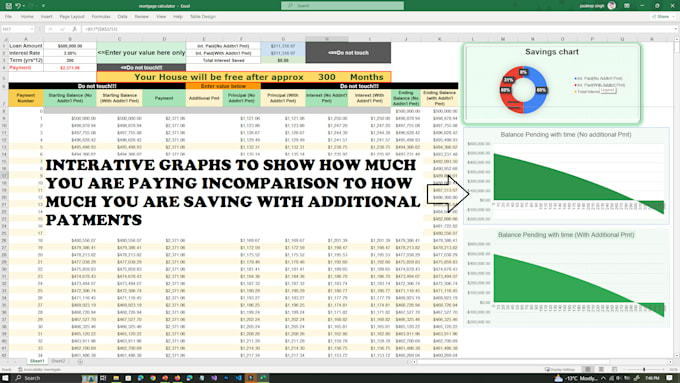Click the Cancel formula X icon
This screenshot has width=680, height=383.
click(x=51, y=29)
